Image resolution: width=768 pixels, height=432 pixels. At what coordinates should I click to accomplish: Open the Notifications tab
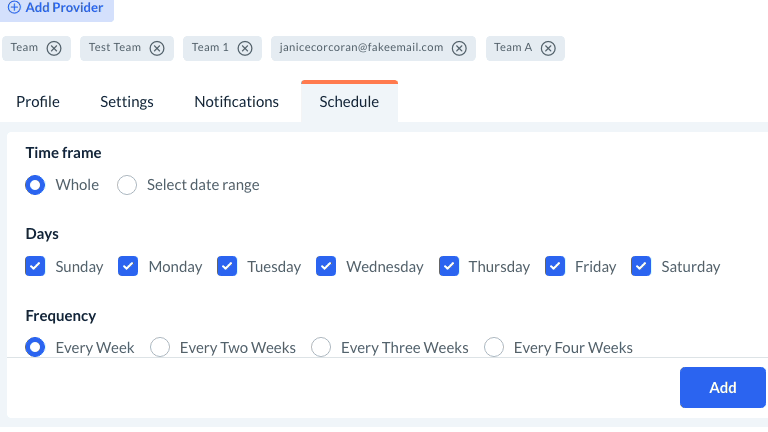pyautogui.click(x=236, y=102)
